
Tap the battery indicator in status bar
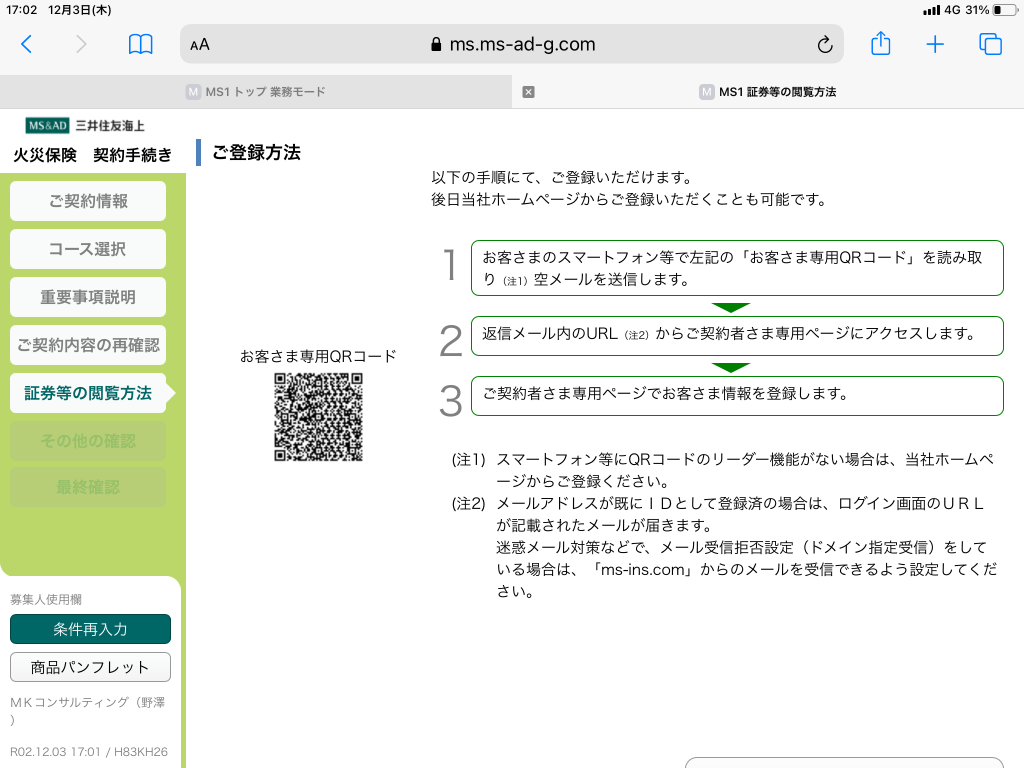point(1005,10)
